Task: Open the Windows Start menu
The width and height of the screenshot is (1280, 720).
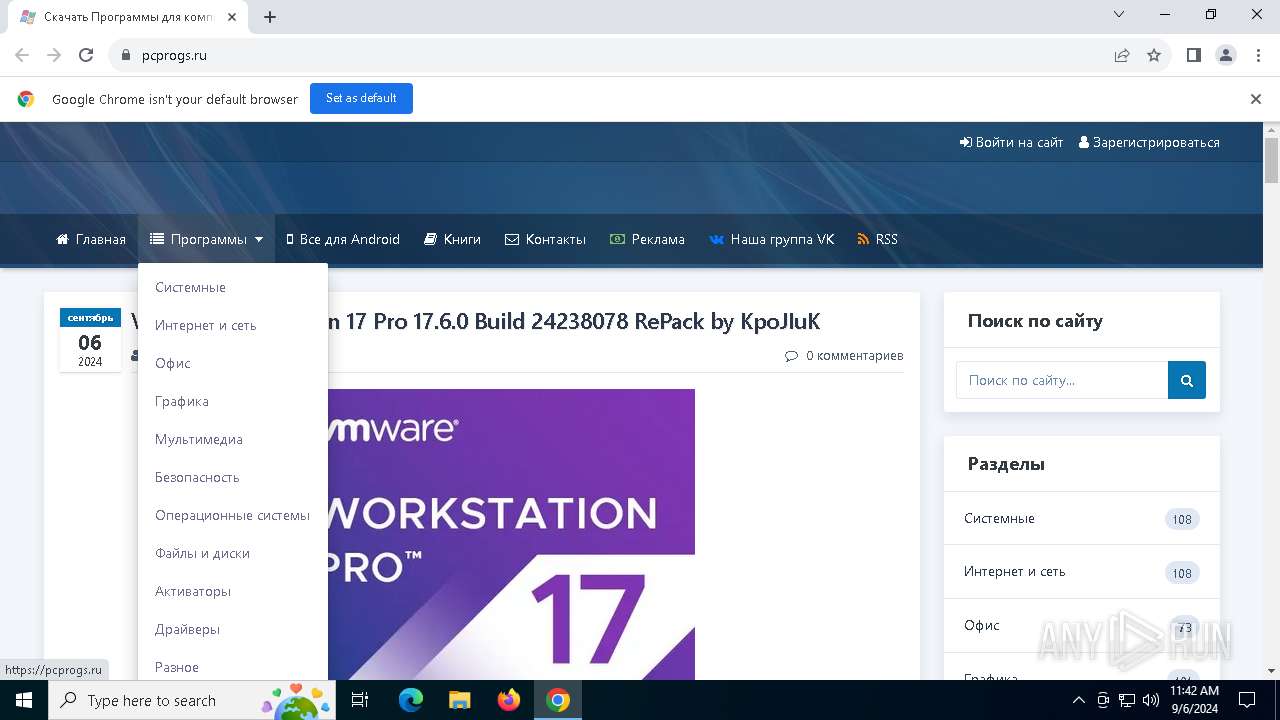Action: tap(24, 700)
